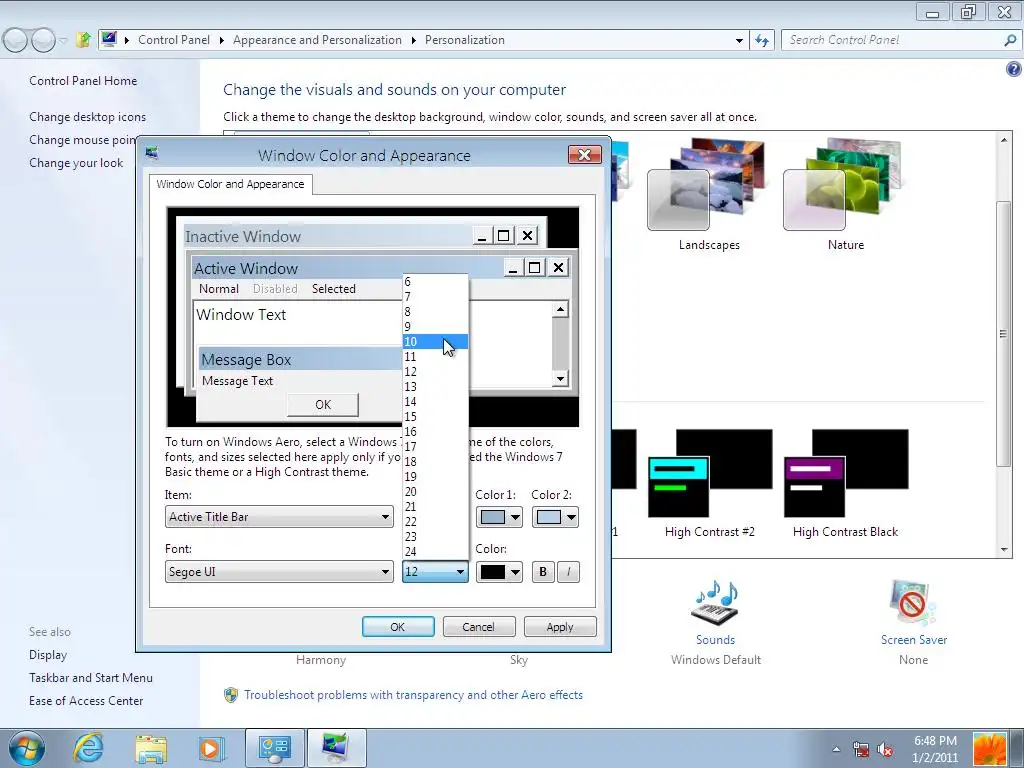Click the Inactive Window title in the preview
The width and height of the screenshot is (1024, 768).
pyautogui.click(x=243, y=236)
